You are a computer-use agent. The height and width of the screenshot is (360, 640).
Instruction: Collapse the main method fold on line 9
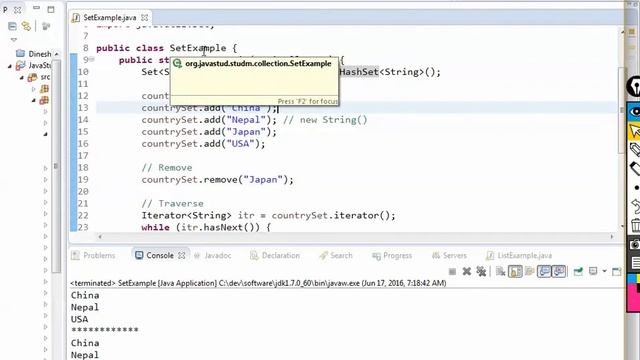pyautogui.click(x=92, y=60)
